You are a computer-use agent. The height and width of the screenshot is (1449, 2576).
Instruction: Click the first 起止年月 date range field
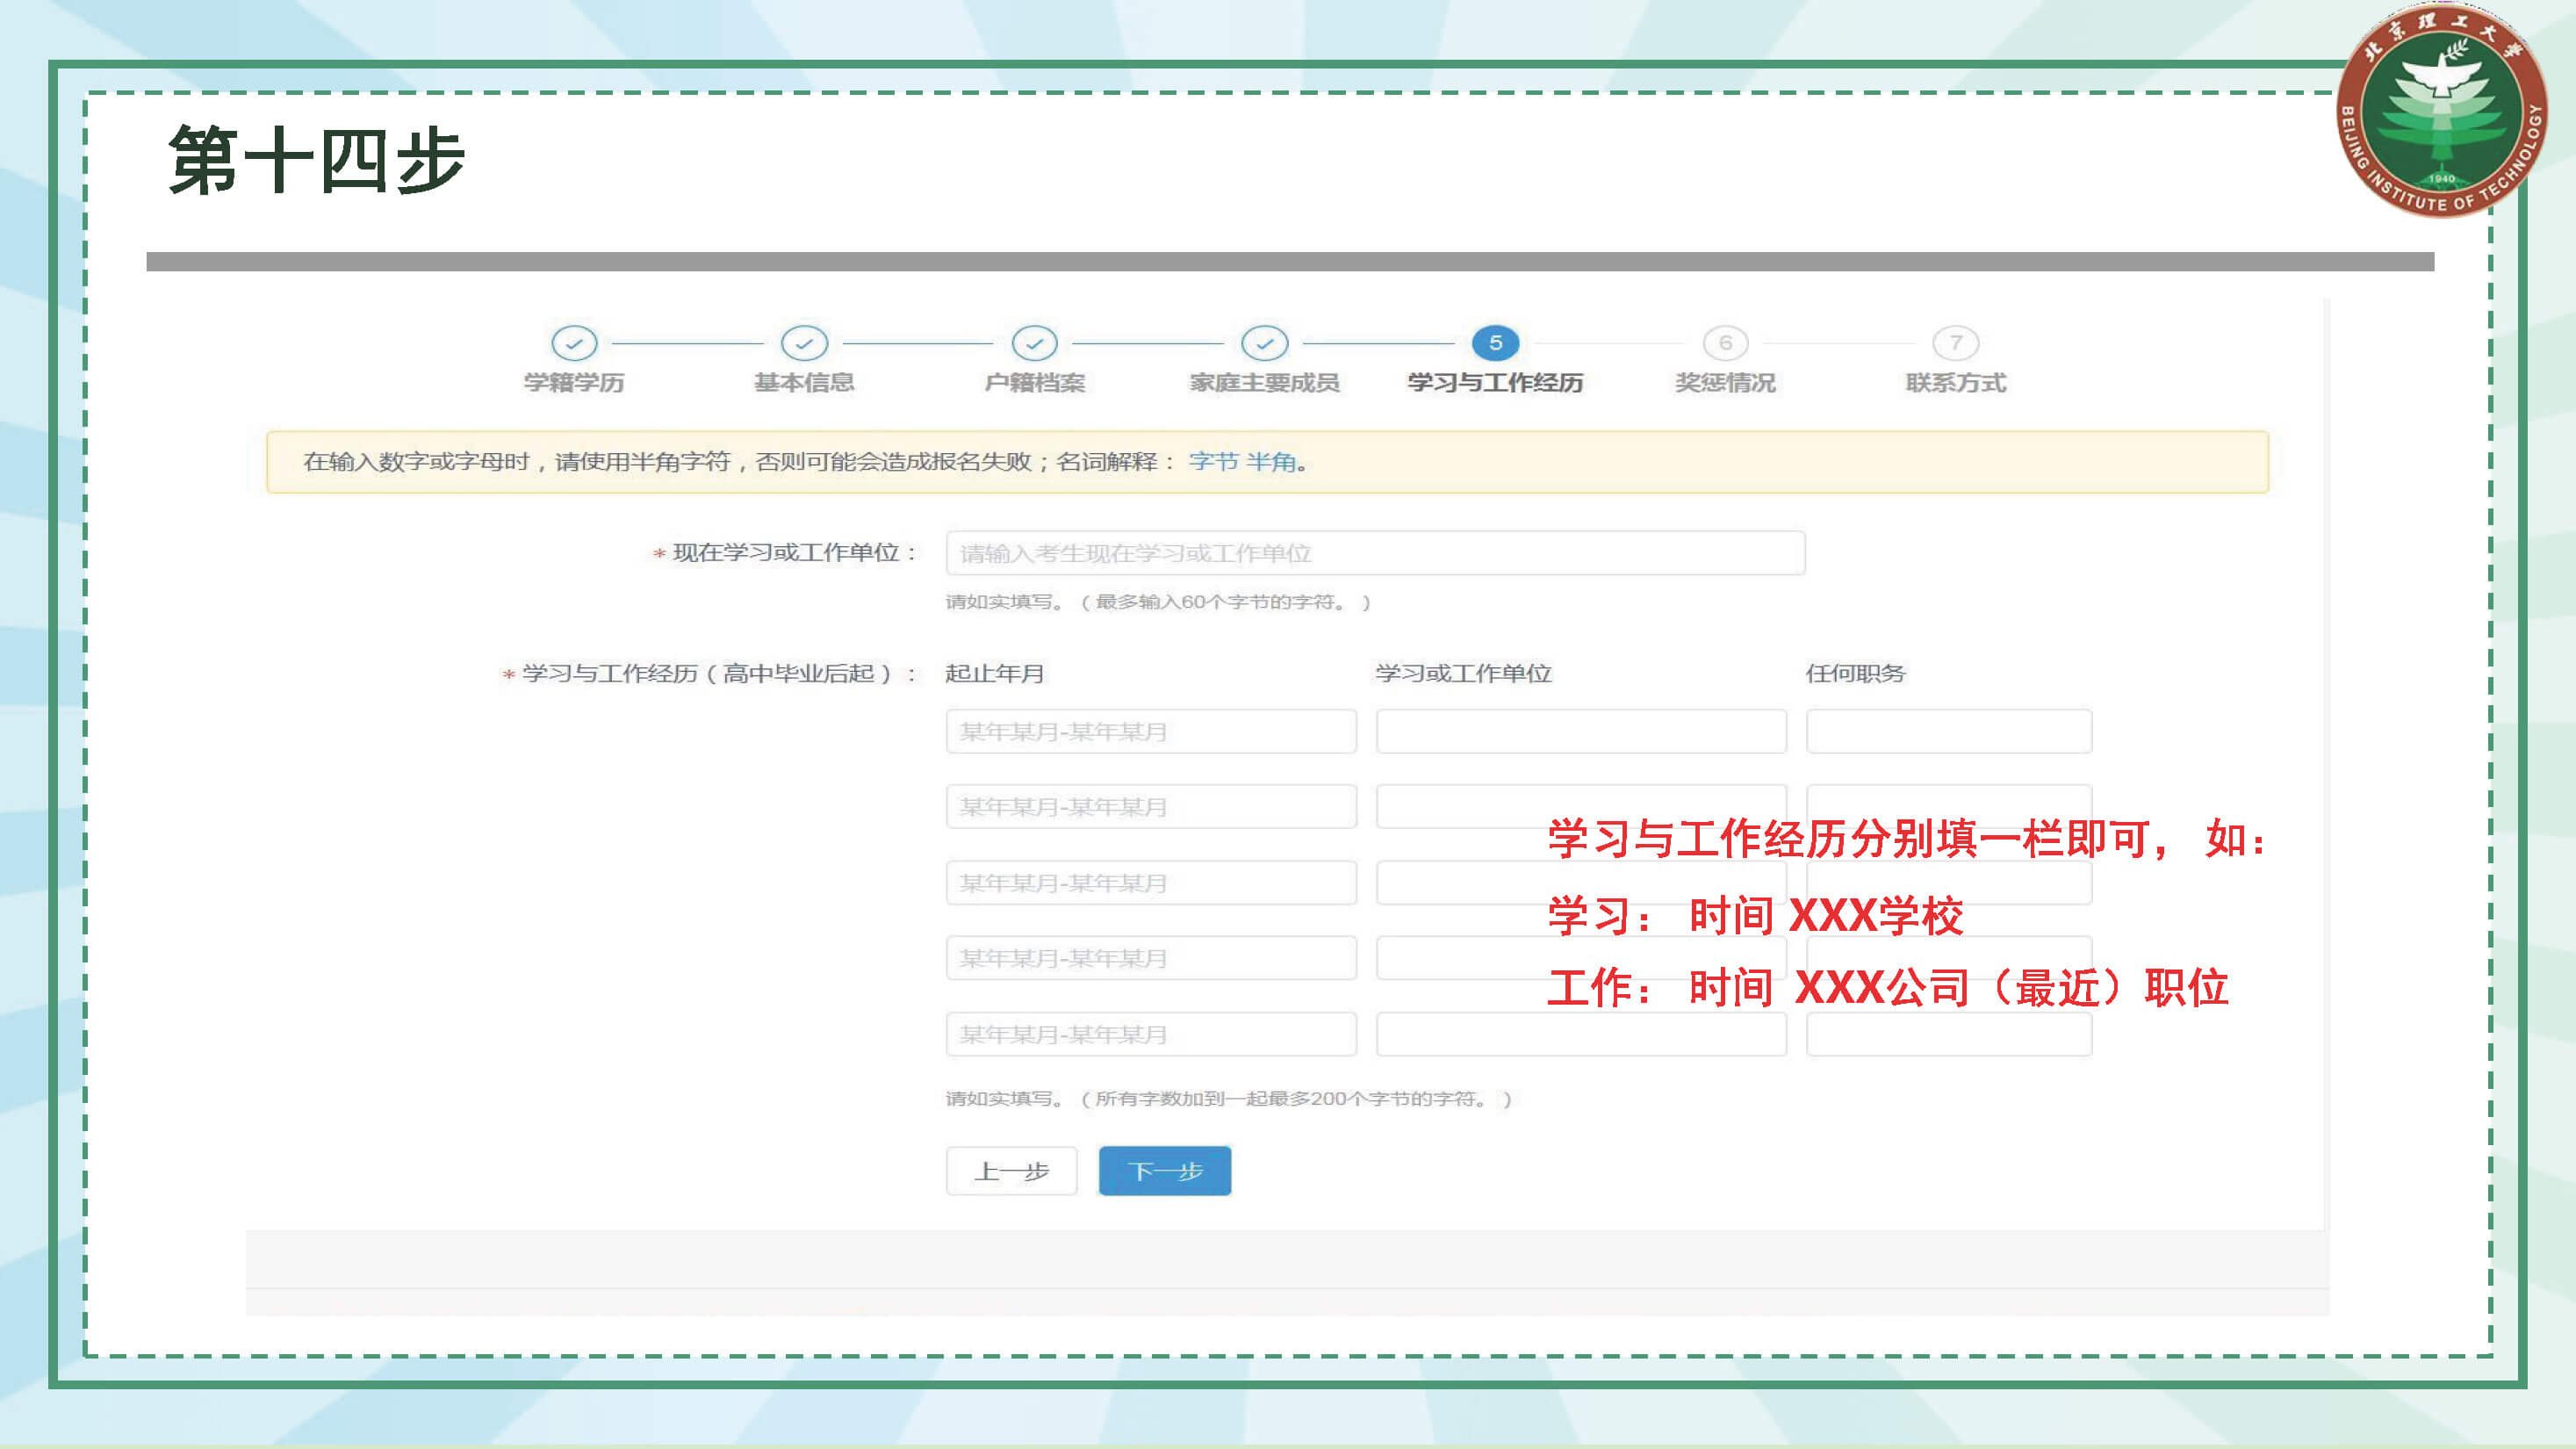coord(1150,731)
